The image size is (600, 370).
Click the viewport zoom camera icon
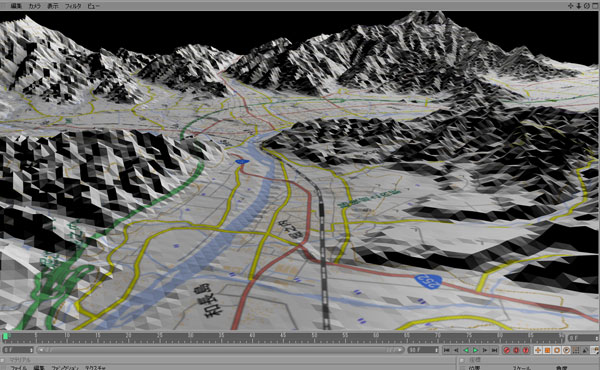tap(579, 6)
